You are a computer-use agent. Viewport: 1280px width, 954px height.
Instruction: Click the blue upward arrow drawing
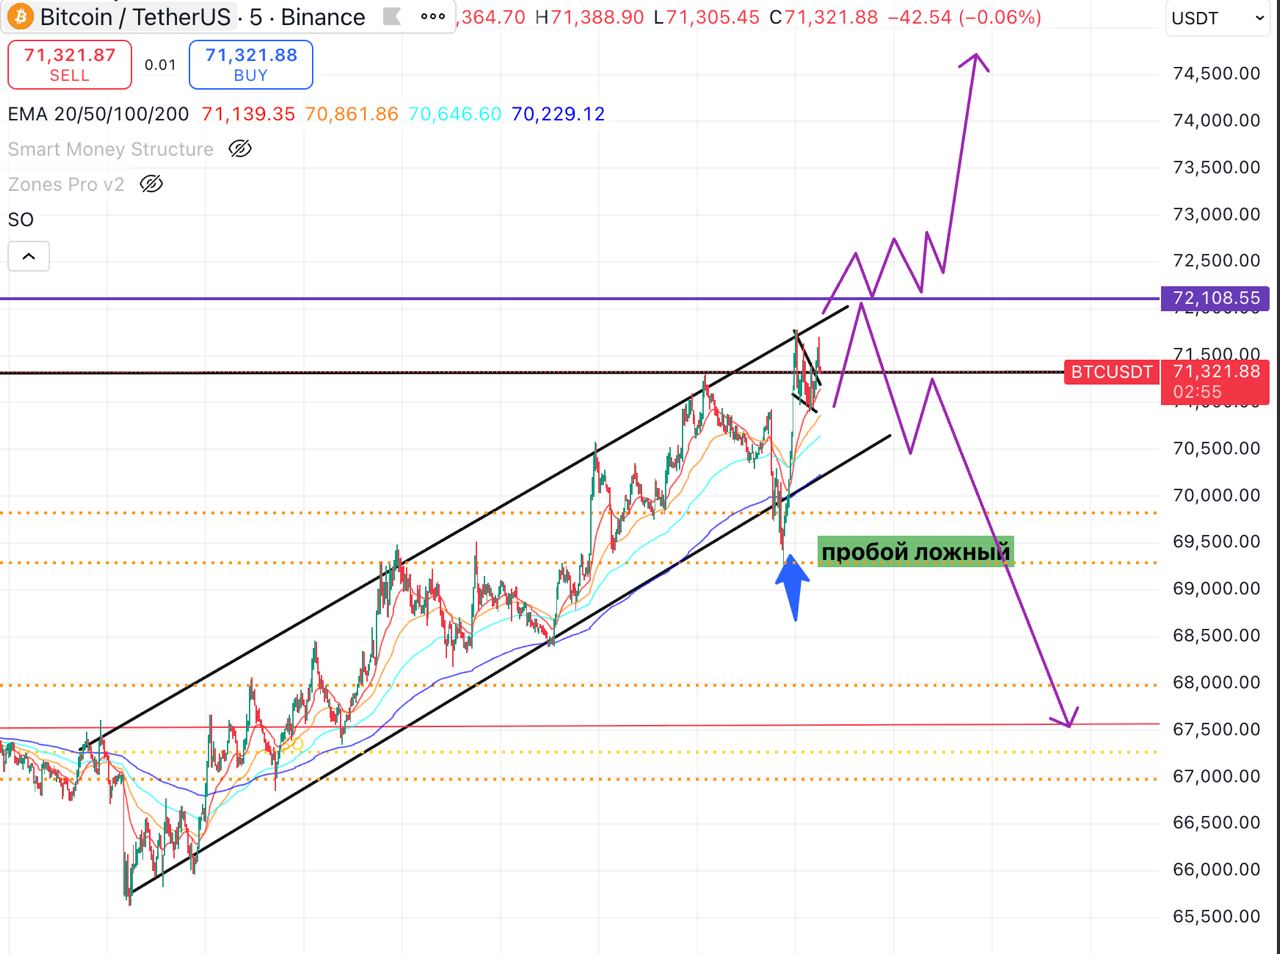[x=793, y=587]
